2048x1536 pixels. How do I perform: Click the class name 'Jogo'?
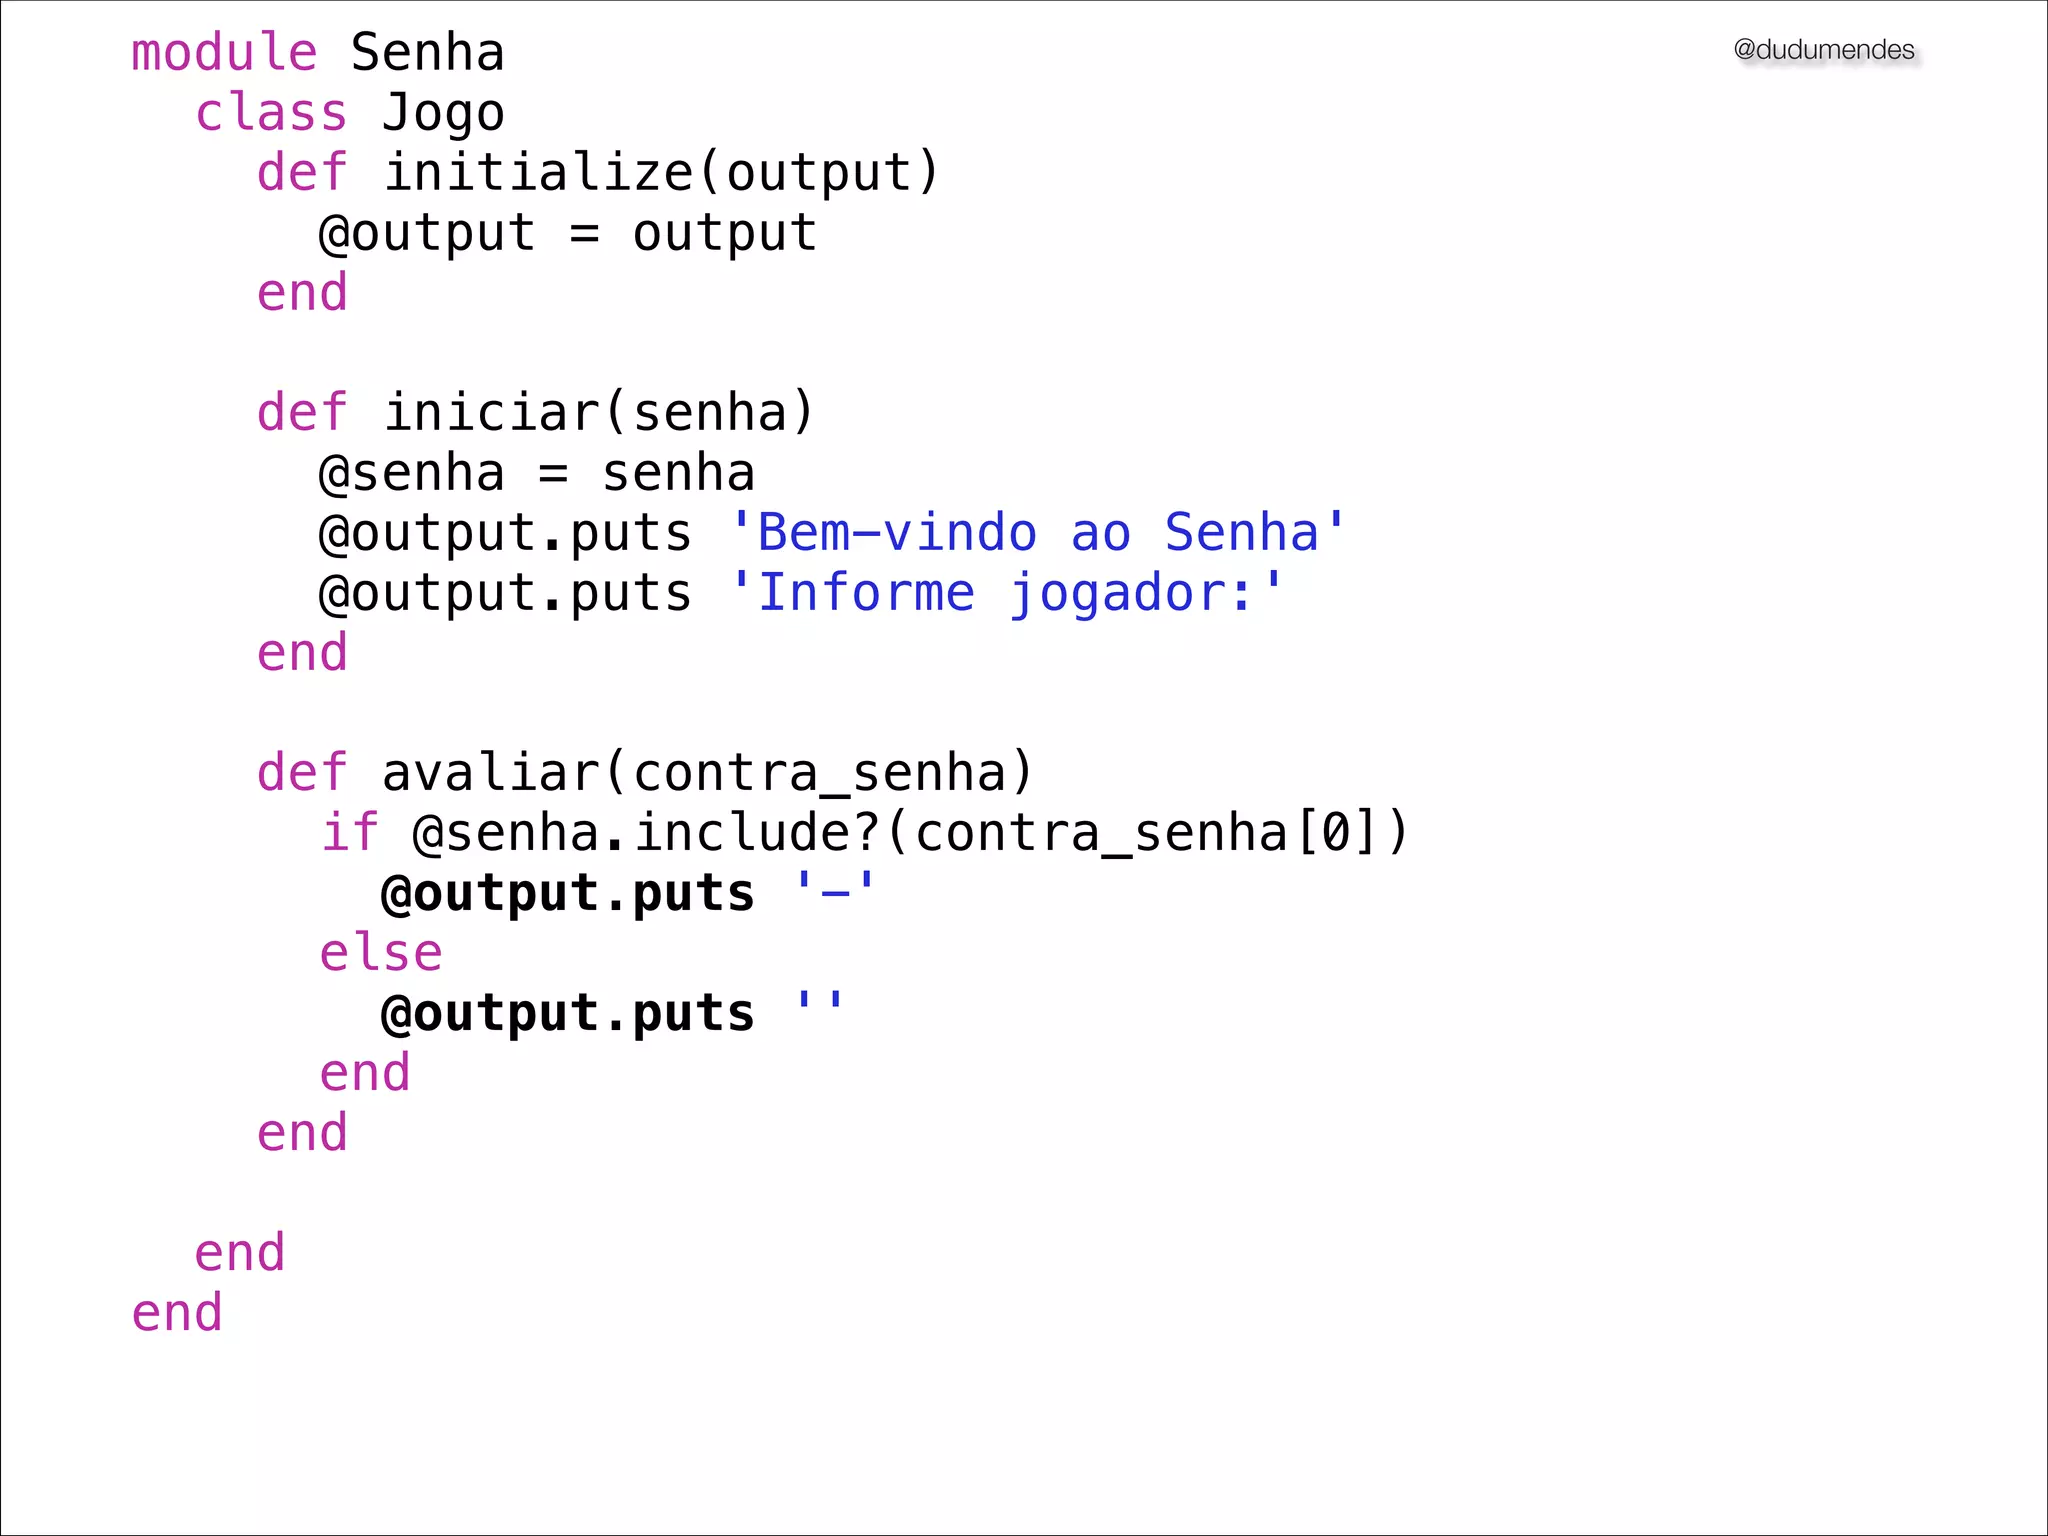click(x=443, y=113)
